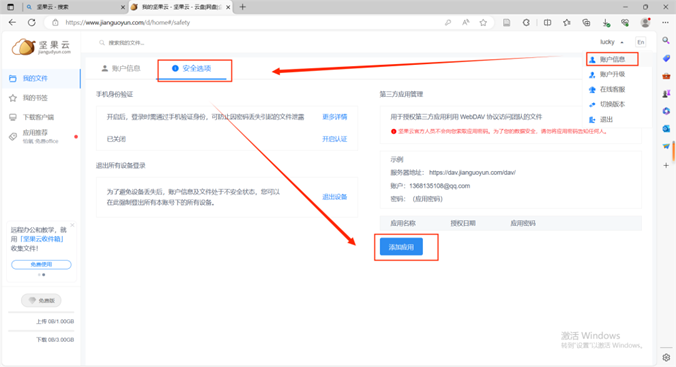Select the second promo carousel dot
The image size is (676, 367).
point(44,275)
